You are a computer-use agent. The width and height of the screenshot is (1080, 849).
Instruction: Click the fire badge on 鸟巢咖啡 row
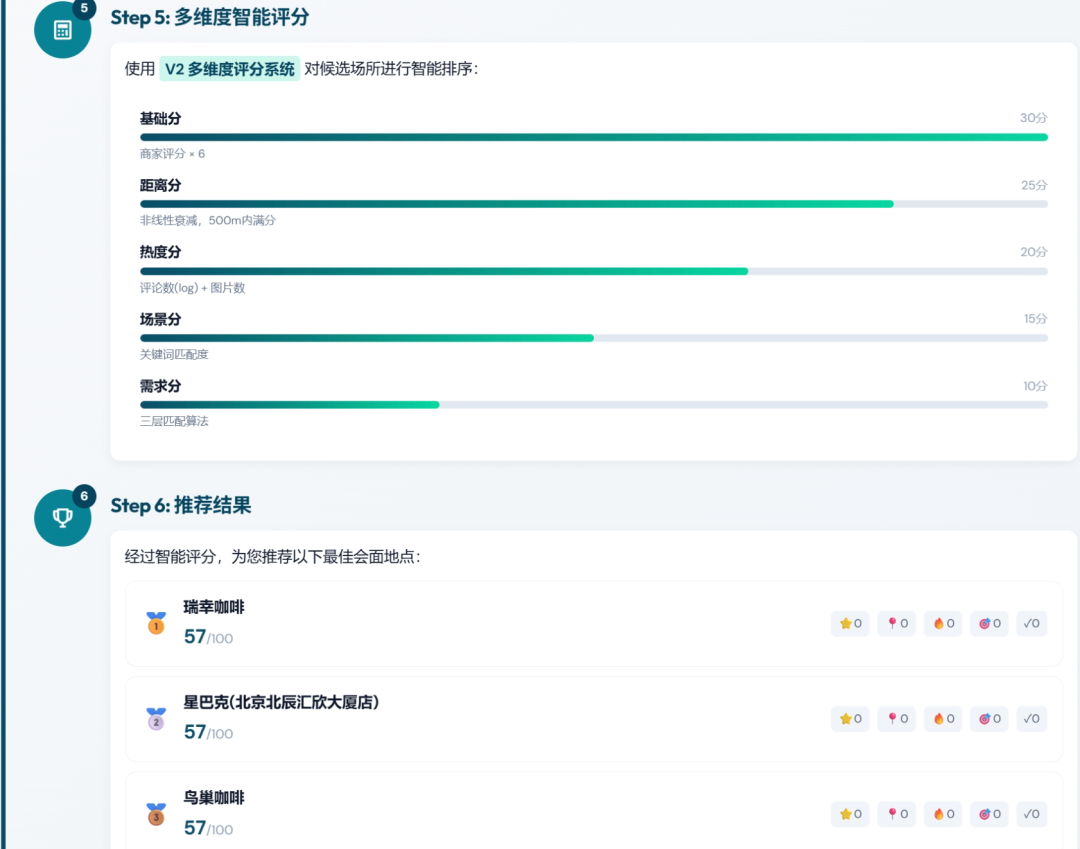click(942, 813)
